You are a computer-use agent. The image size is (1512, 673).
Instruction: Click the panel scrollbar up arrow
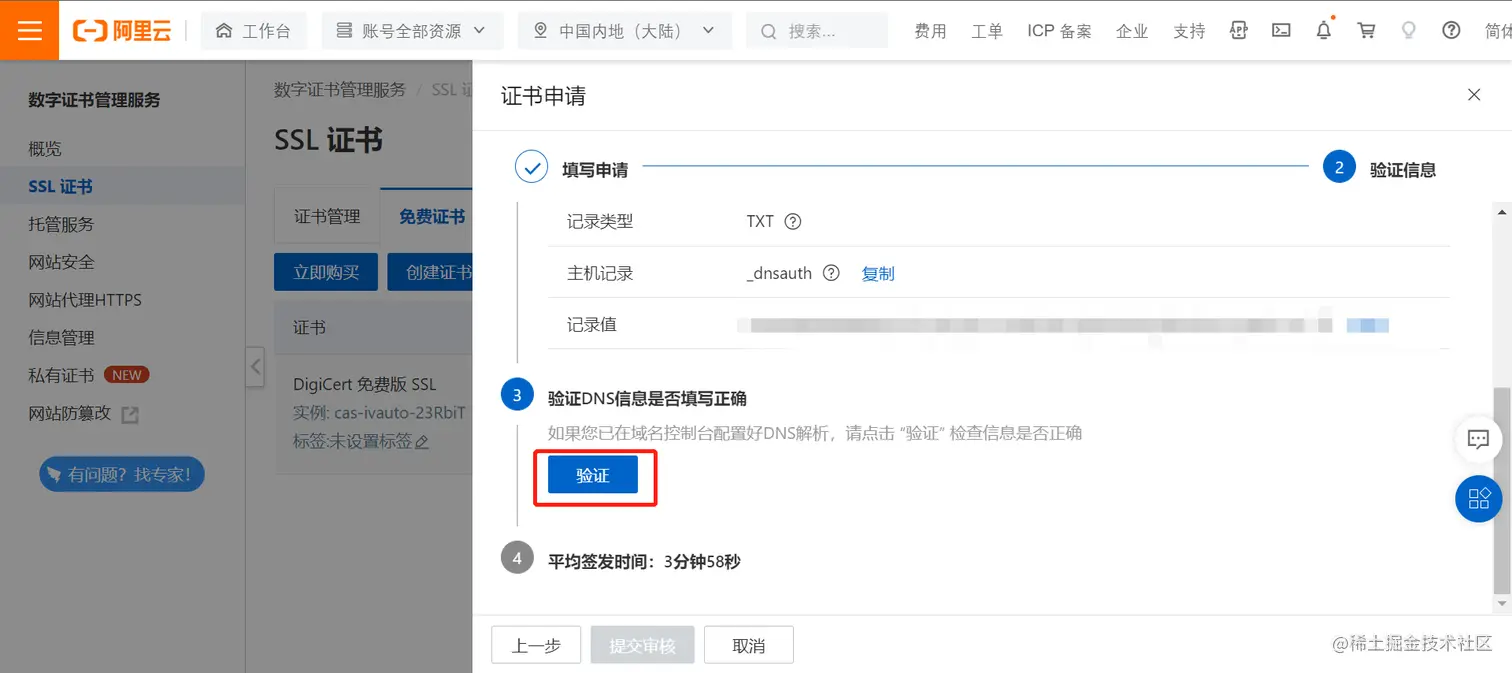(x=1502, y=213)
